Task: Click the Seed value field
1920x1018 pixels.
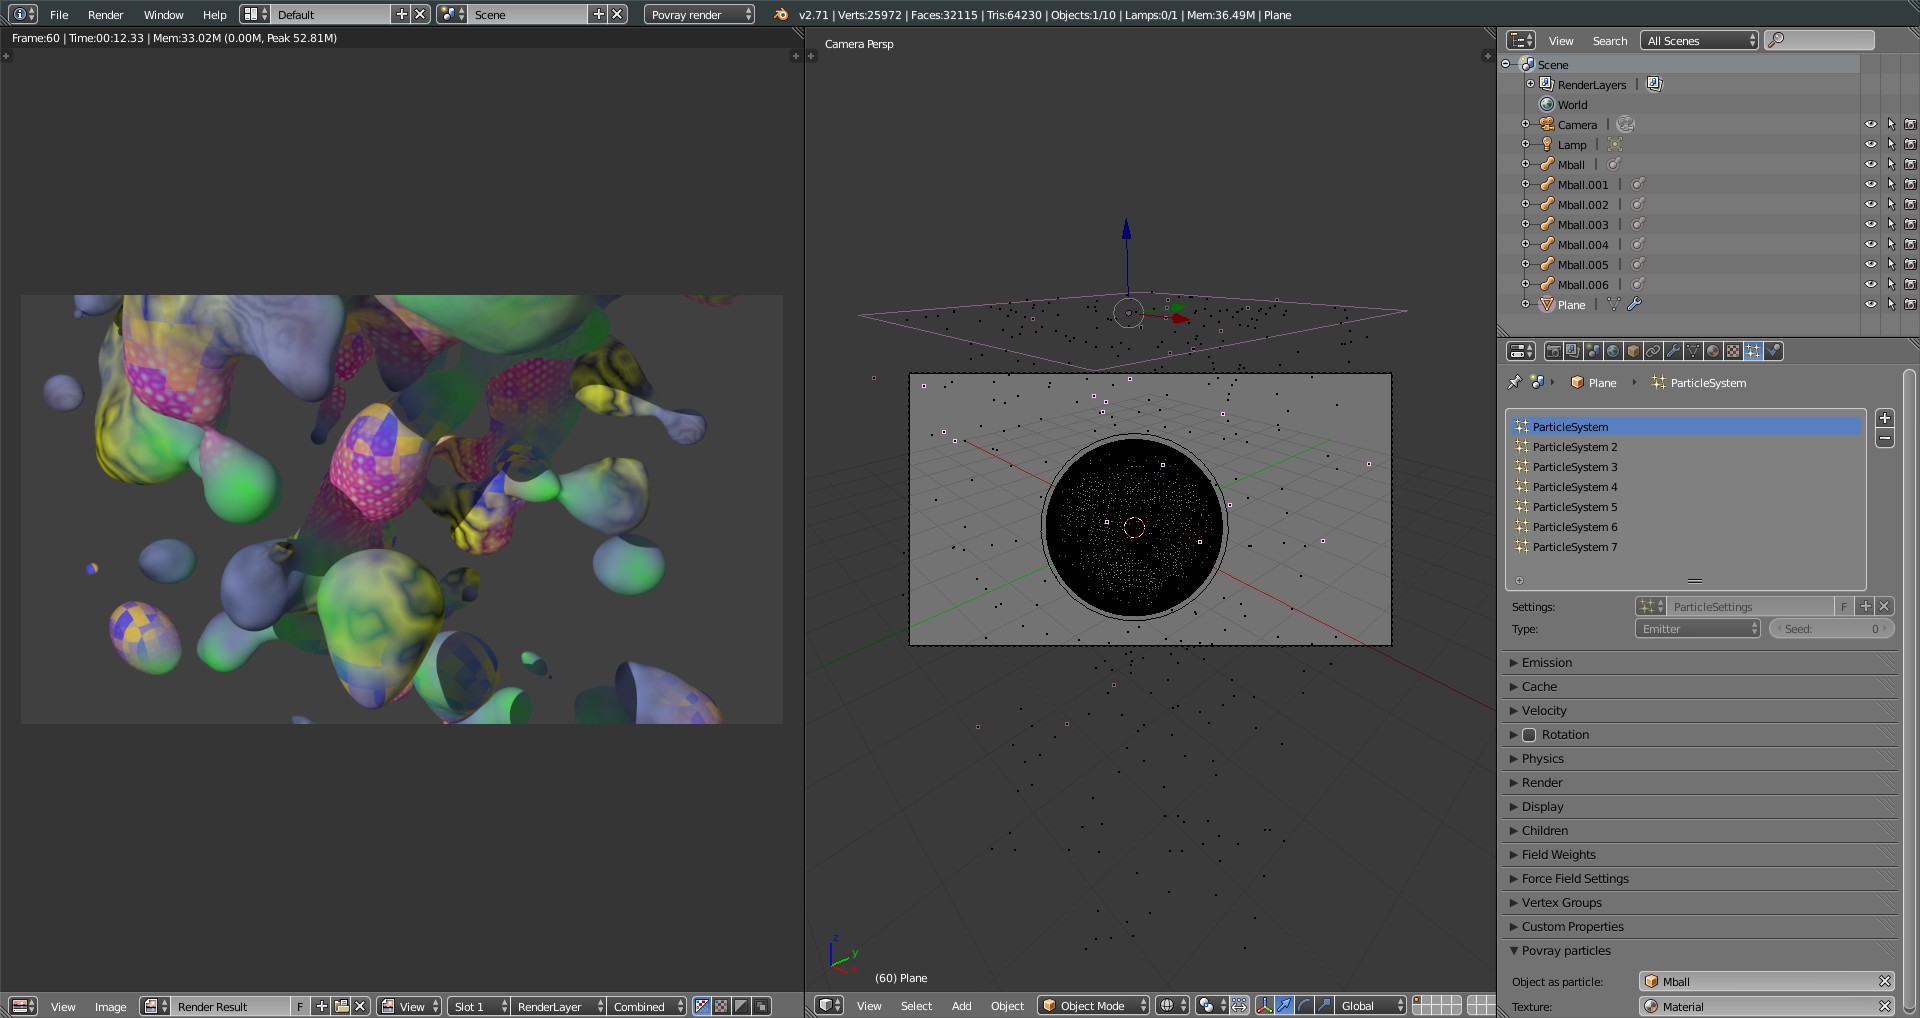Action: (x=1831, y=629)
